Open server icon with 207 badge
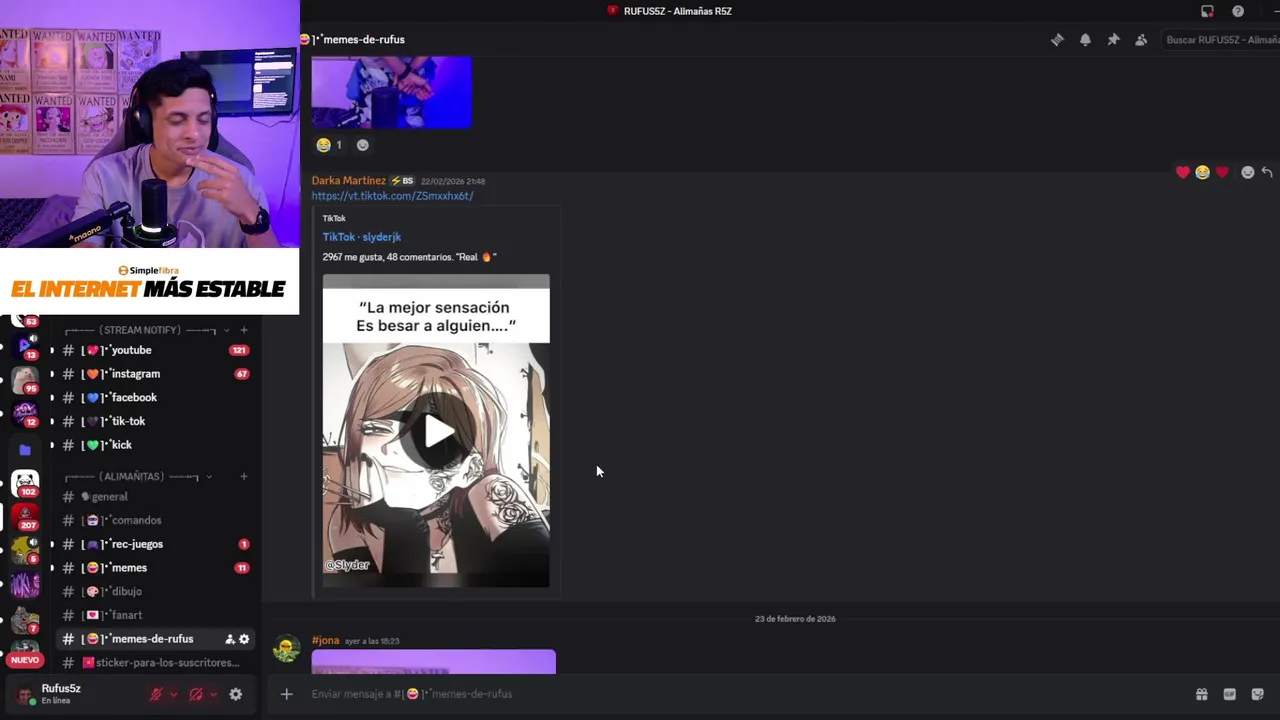 (25, 517)
